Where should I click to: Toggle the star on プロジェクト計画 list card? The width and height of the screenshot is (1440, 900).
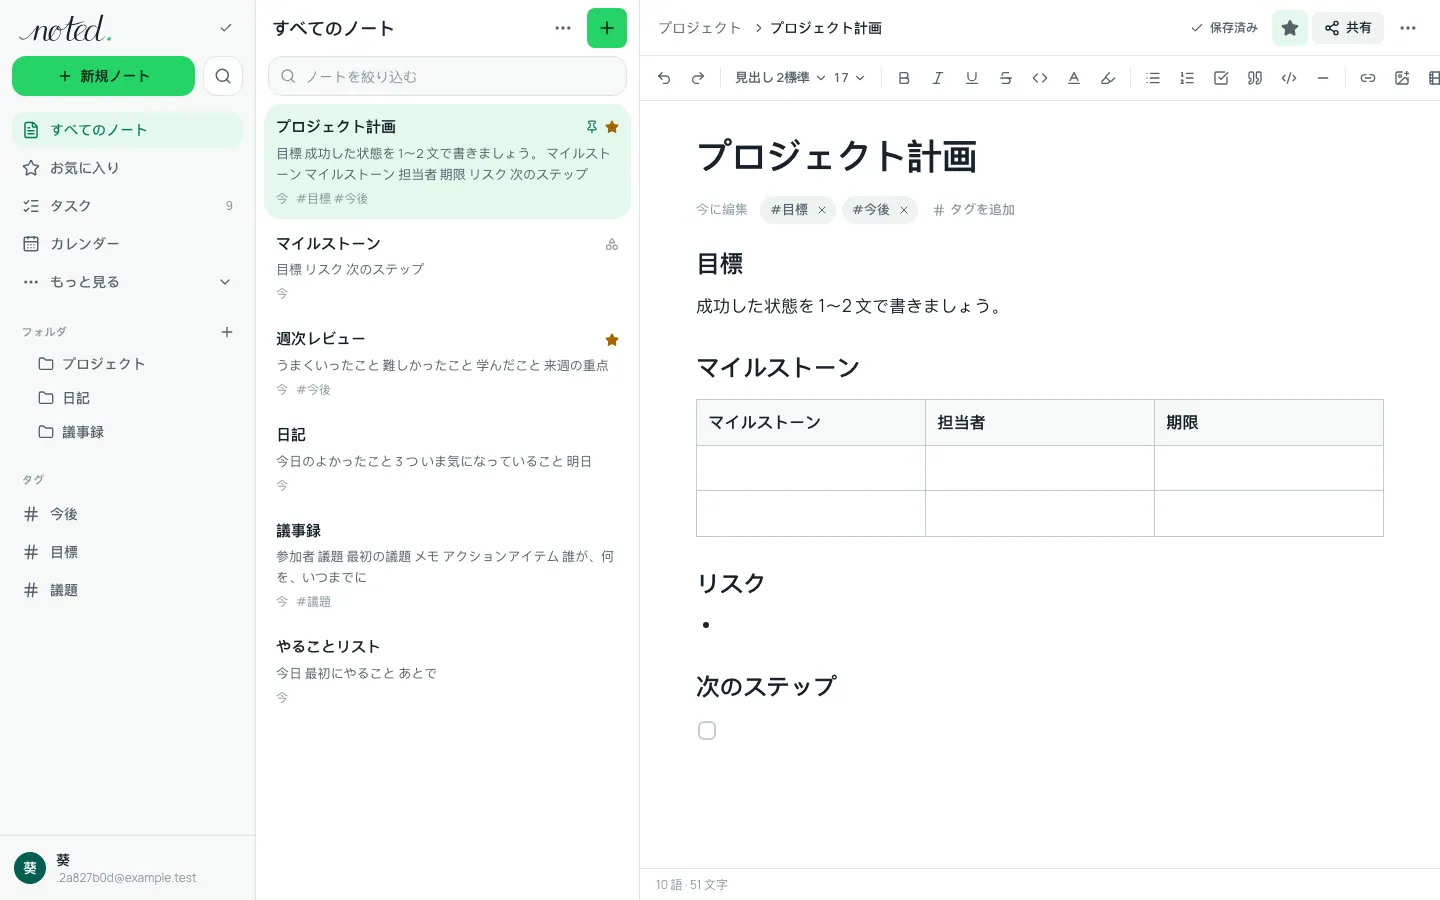[612, 127]
